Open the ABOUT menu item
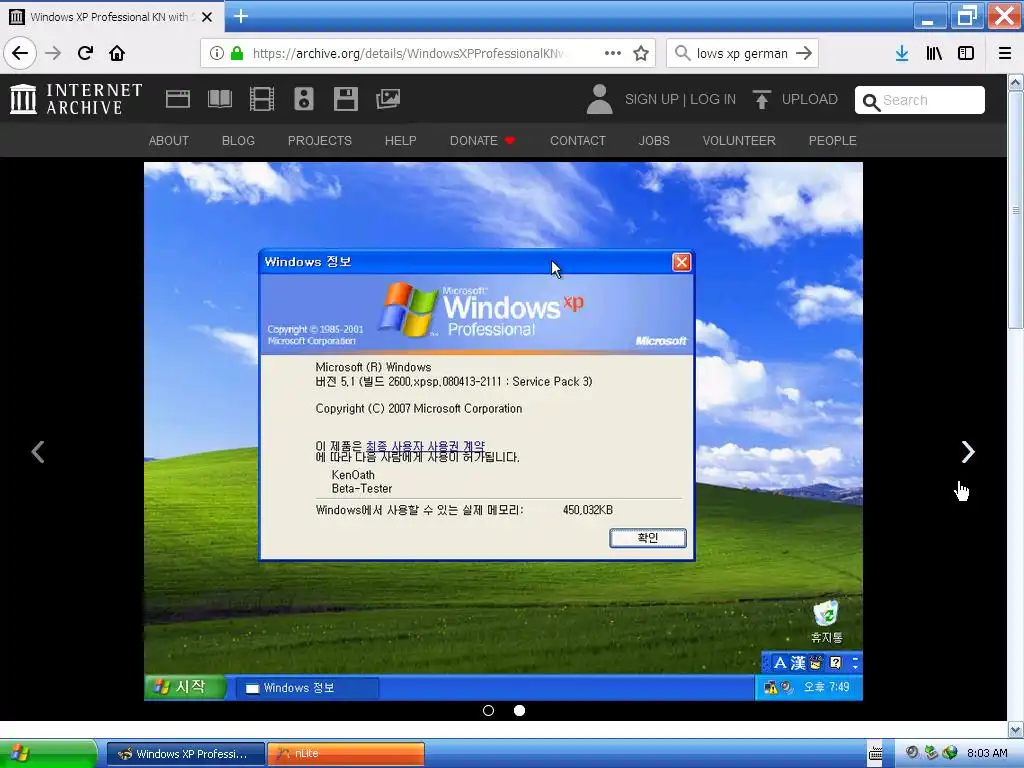Screen dimensions: 1024x768 tap(168, 140)
